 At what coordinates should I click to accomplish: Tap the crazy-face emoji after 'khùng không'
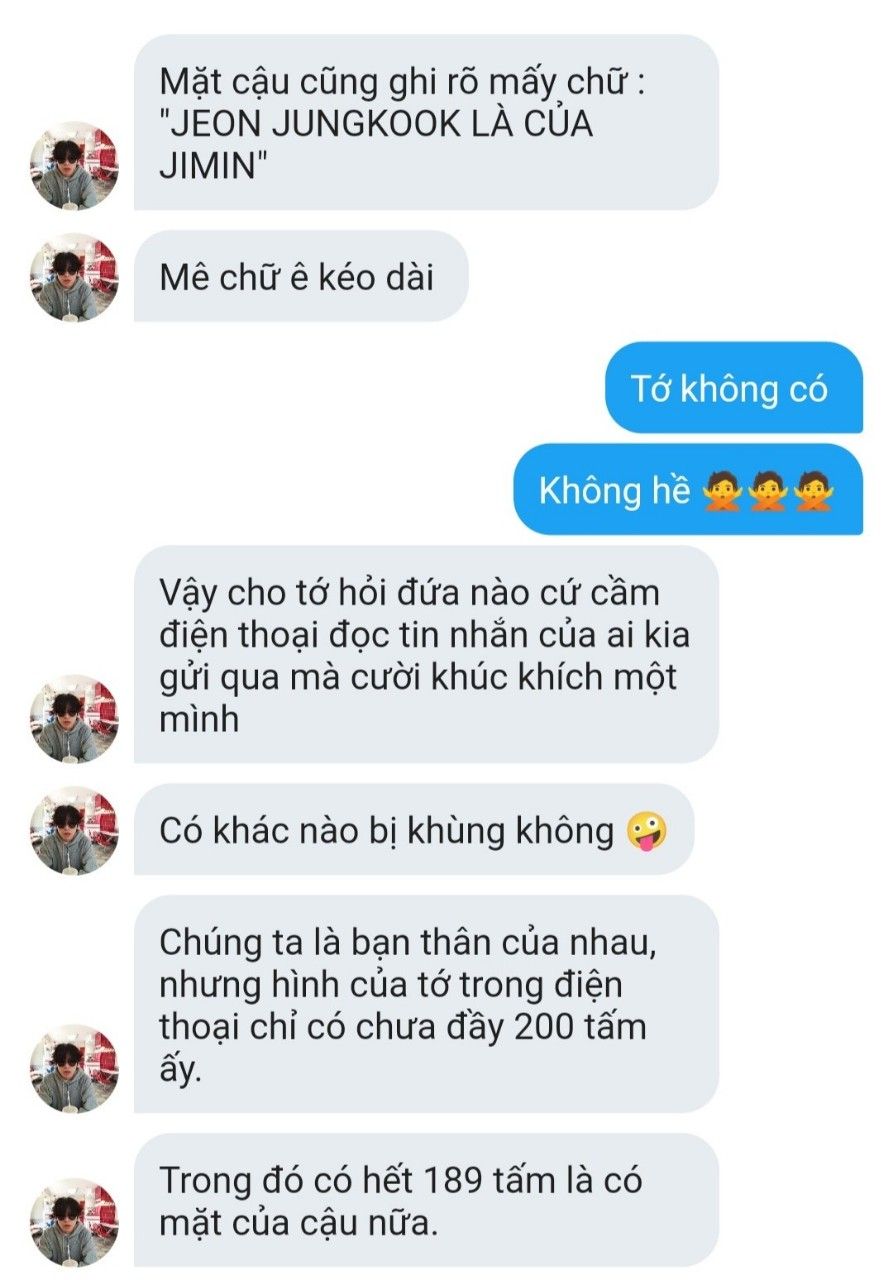[x=646, y=831]
